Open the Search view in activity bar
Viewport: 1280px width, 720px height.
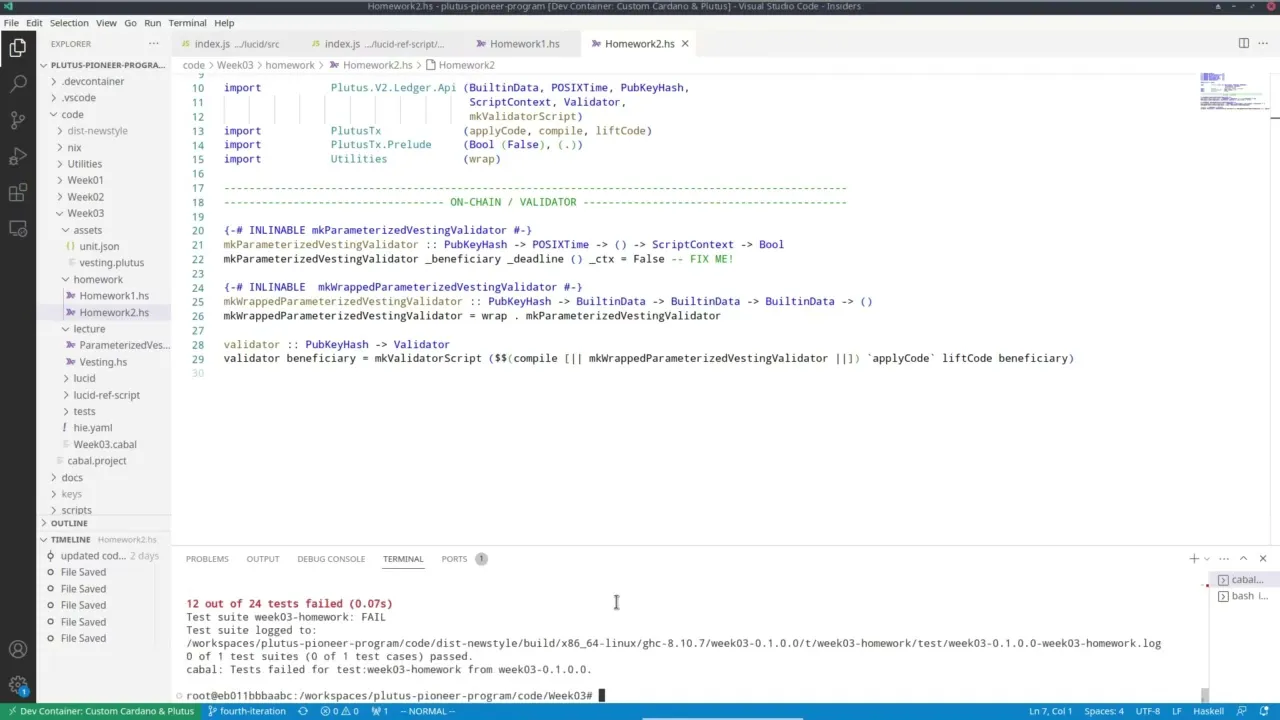point(18,84)
